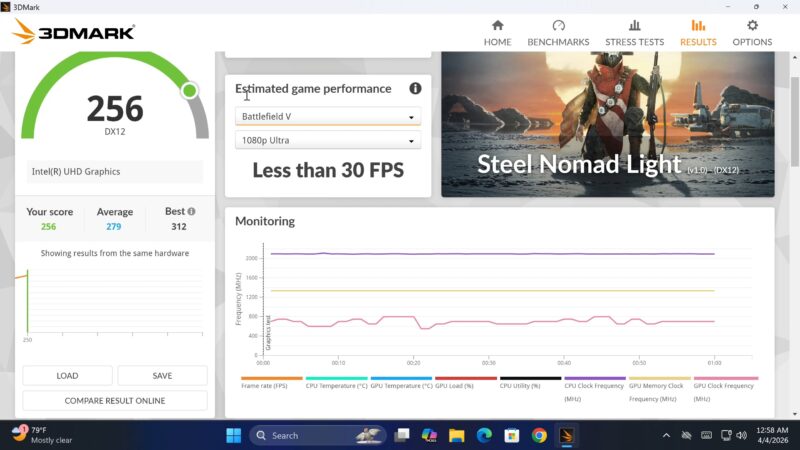Open Task View from taskbar

(x=402, y=435)
